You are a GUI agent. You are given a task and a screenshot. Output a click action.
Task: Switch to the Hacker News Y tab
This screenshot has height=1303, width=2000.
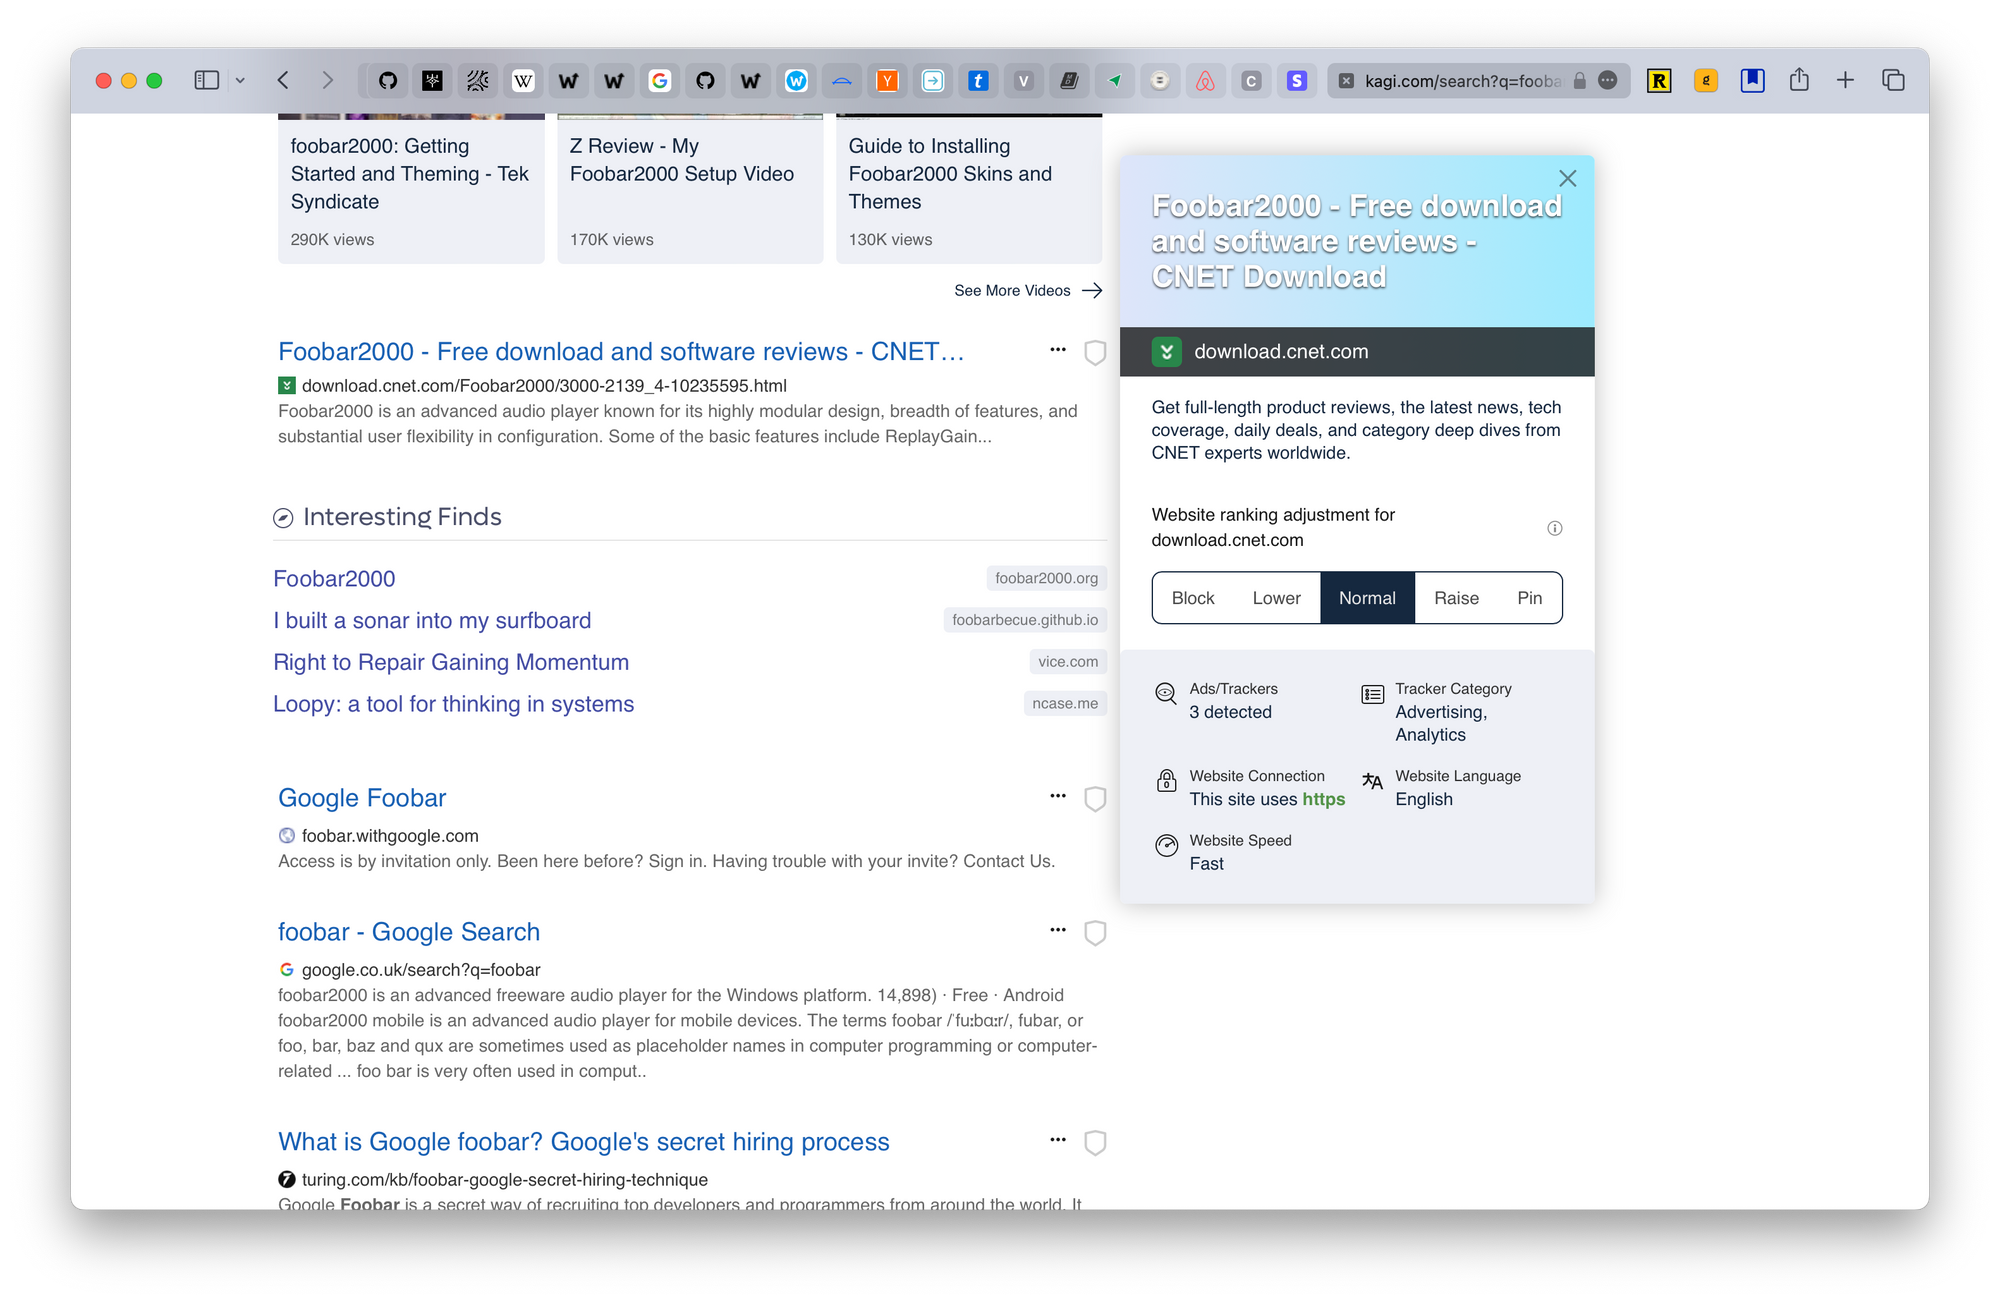coord(887,81)
